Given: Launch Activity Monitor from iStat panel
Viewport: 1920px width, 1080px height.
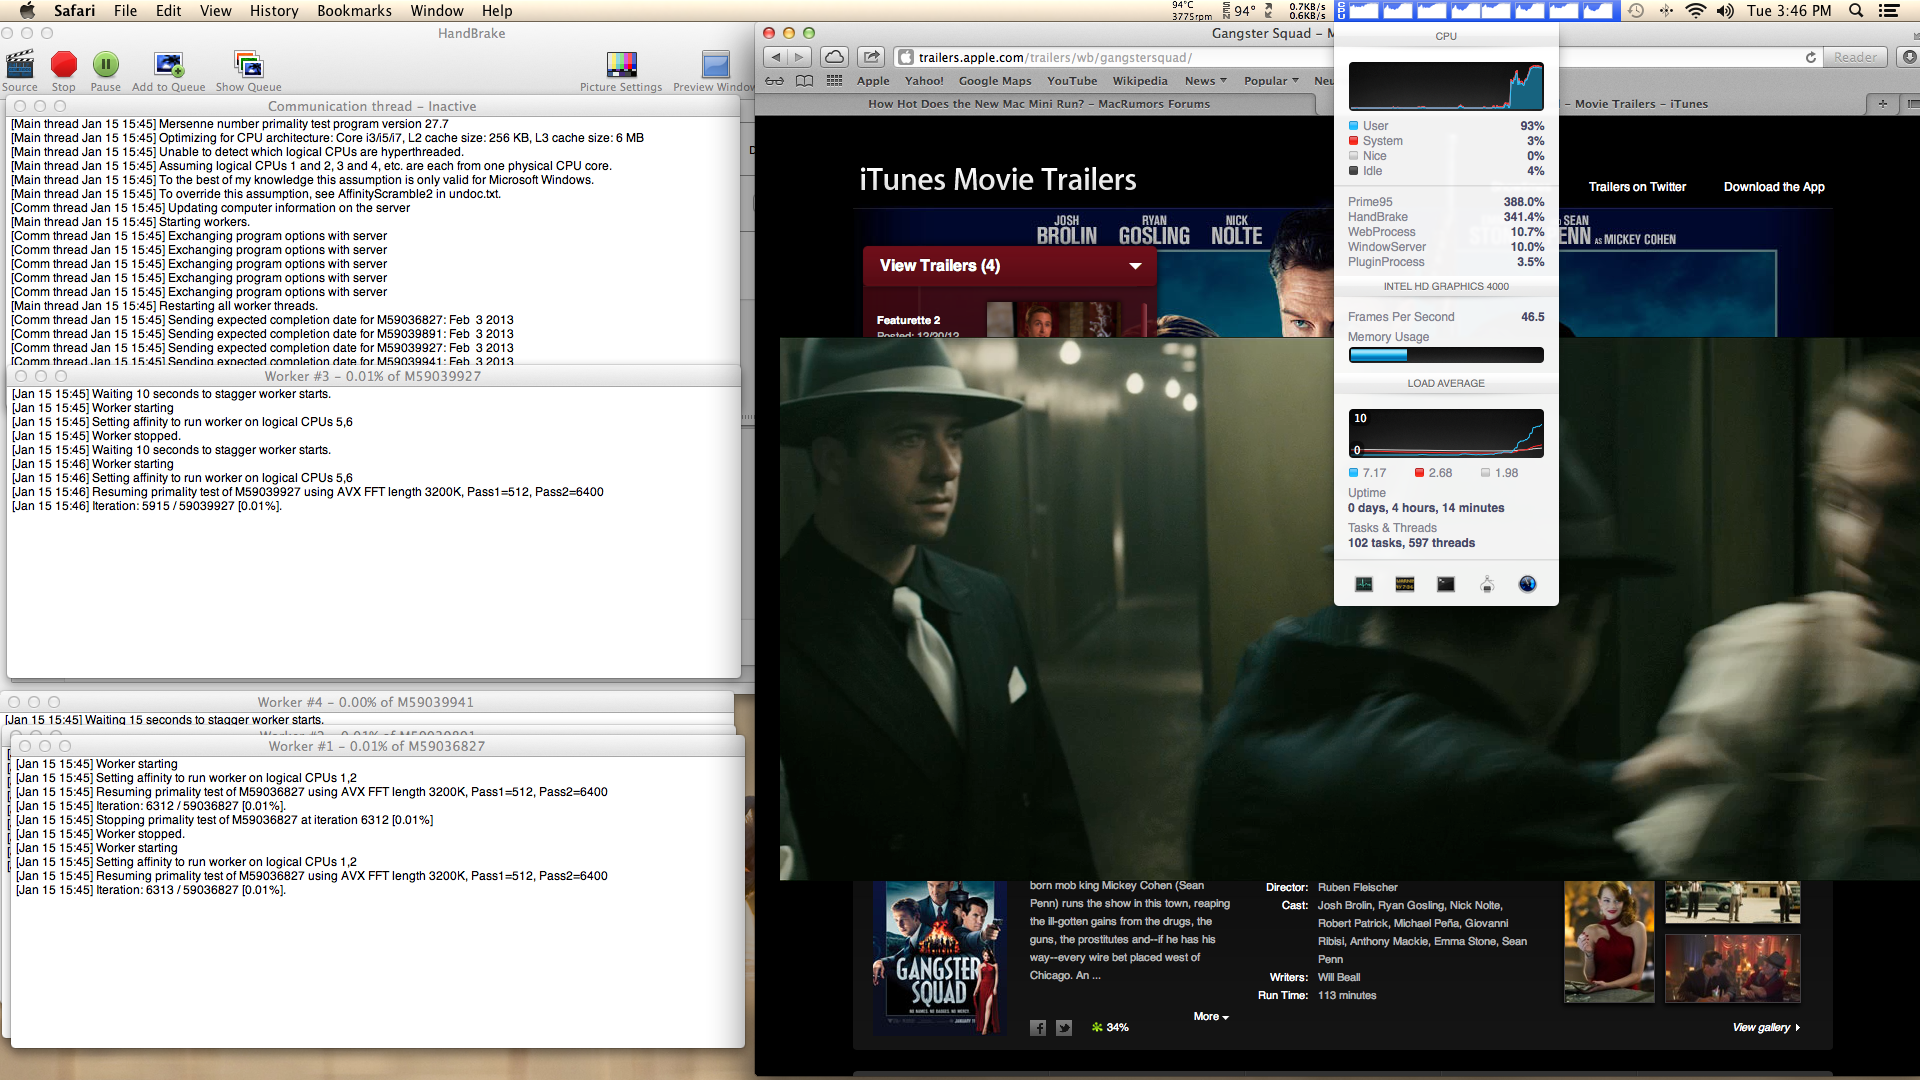Looking at the screenshot, I should (x=1364, y=584).
